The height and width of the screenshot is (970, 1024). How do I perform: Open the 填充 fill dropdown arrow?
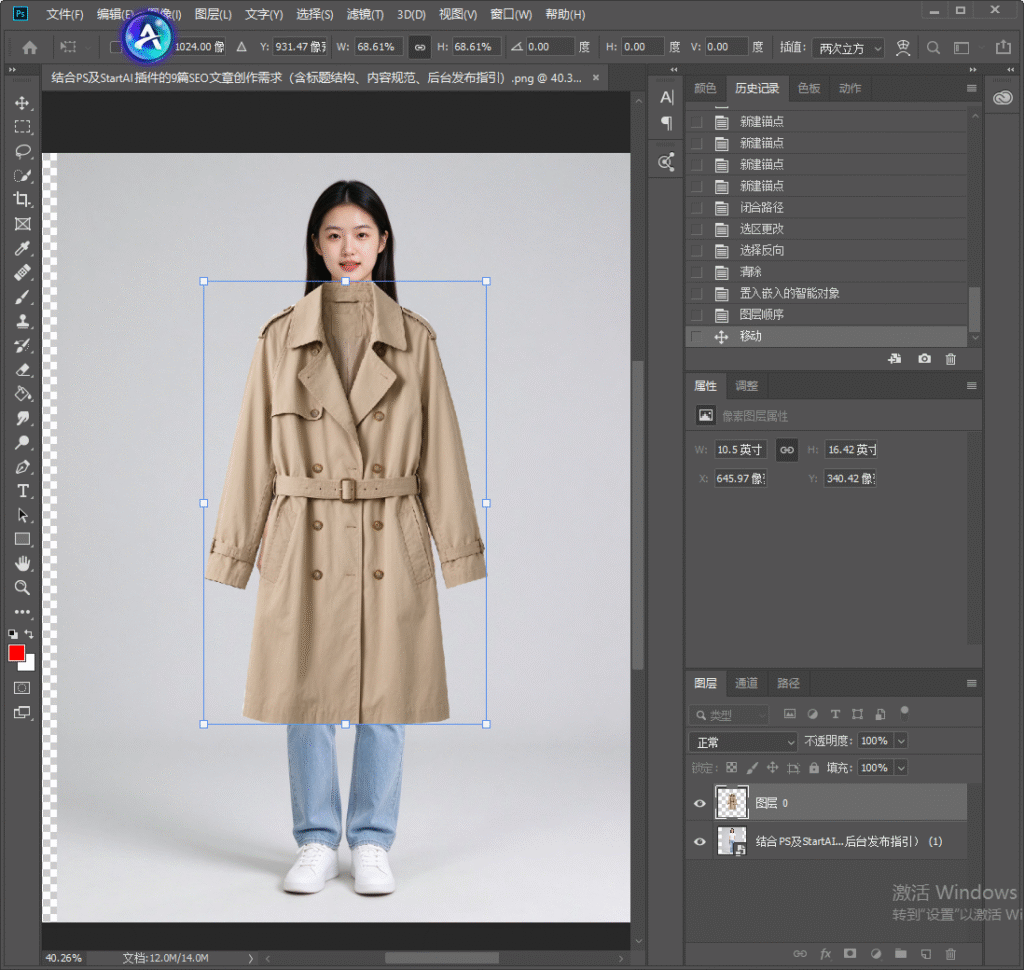[x=901, y=768]
